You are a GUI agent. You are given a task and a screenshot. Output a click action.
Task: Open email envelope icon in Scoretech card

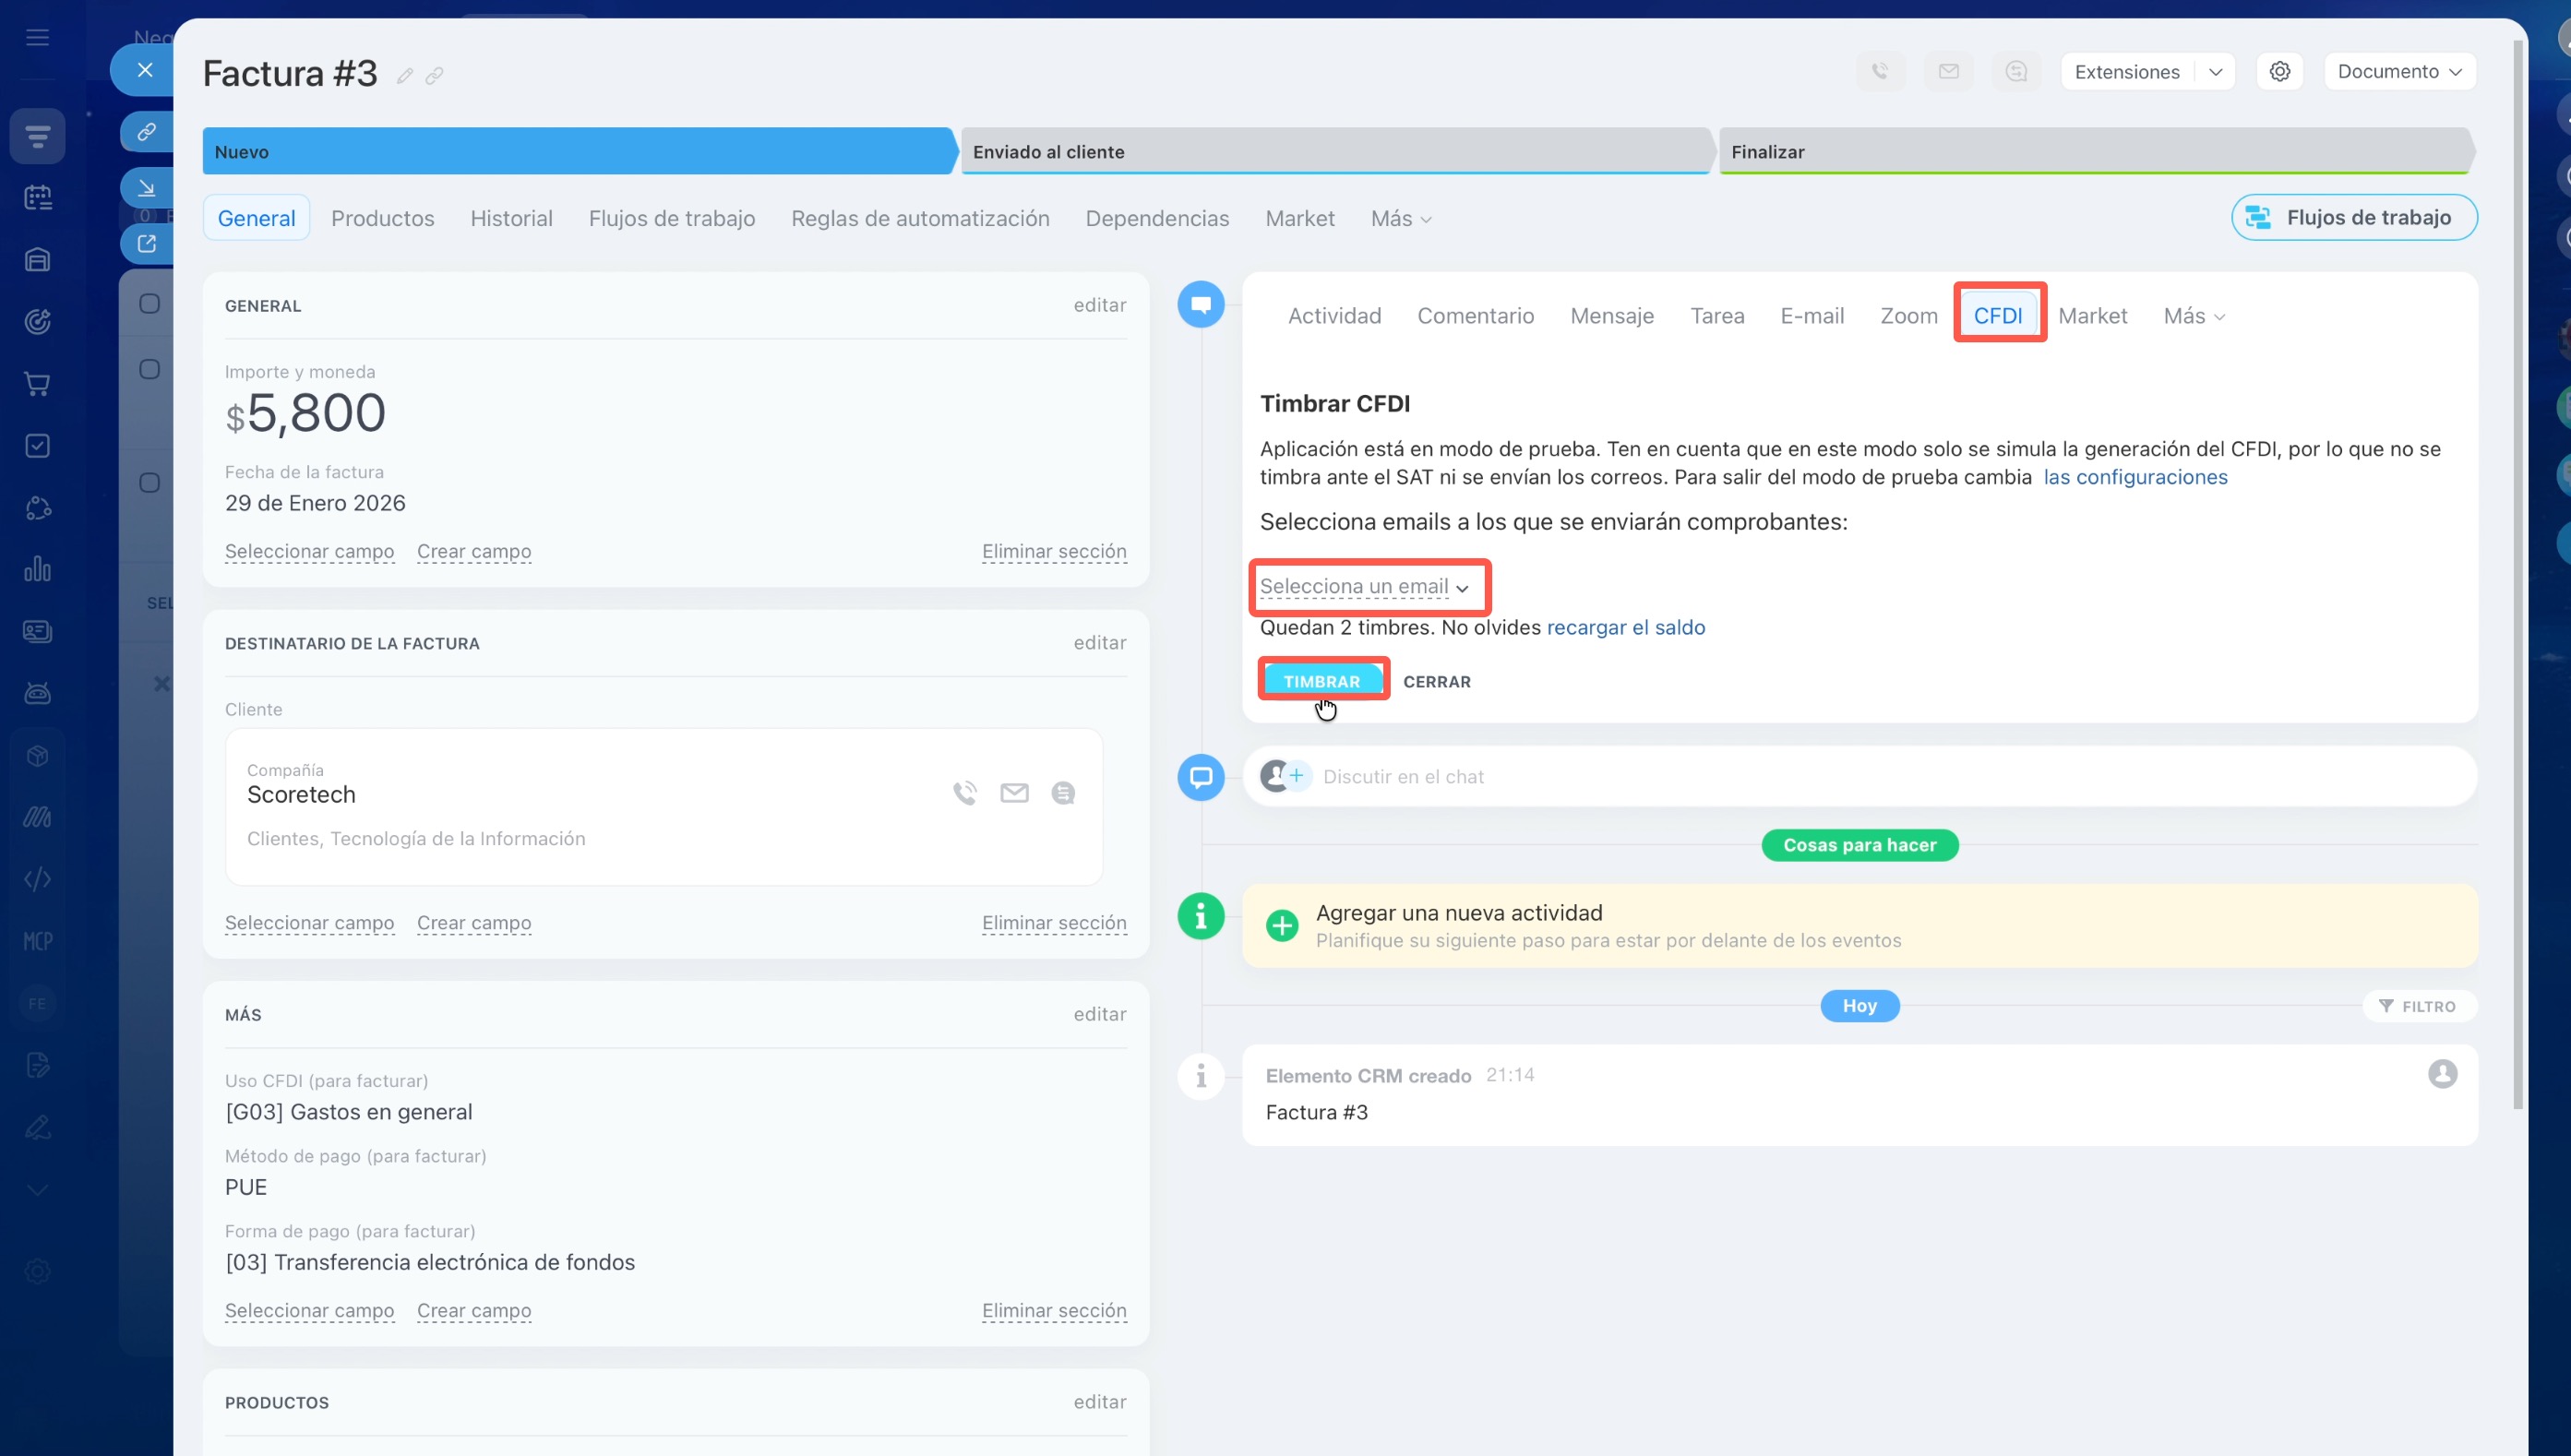tap(1014, 793)
